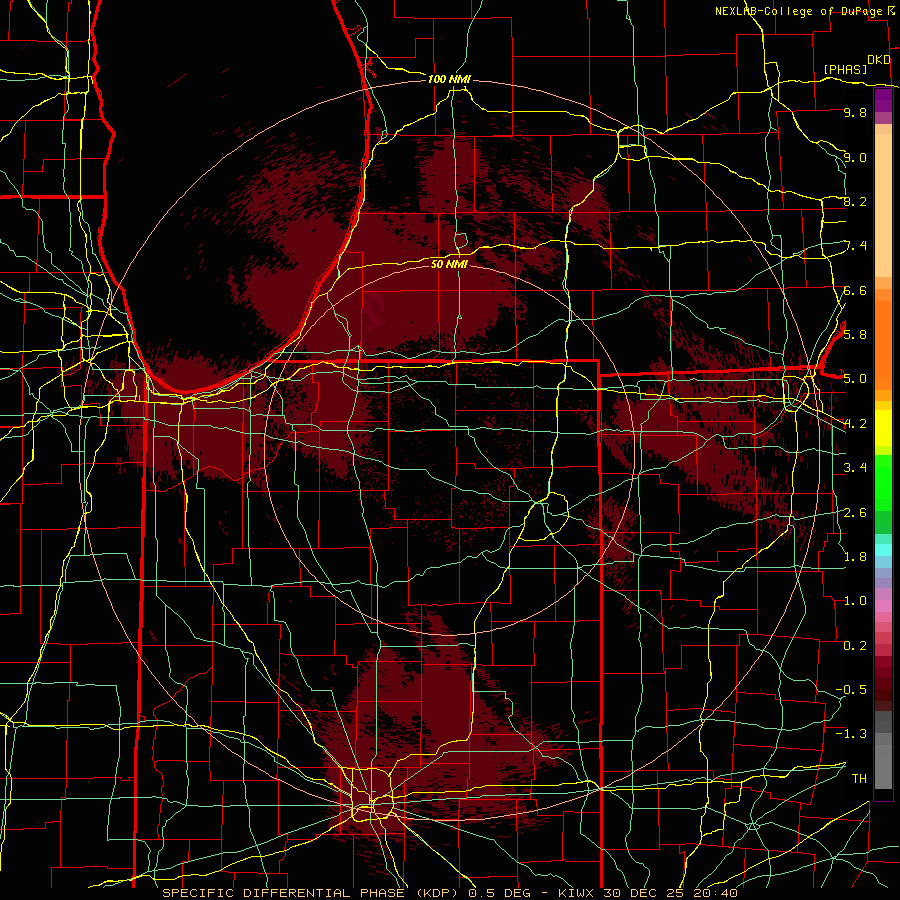Click the 100 NMI range ring label
The image size is (900, 900).
449,79
